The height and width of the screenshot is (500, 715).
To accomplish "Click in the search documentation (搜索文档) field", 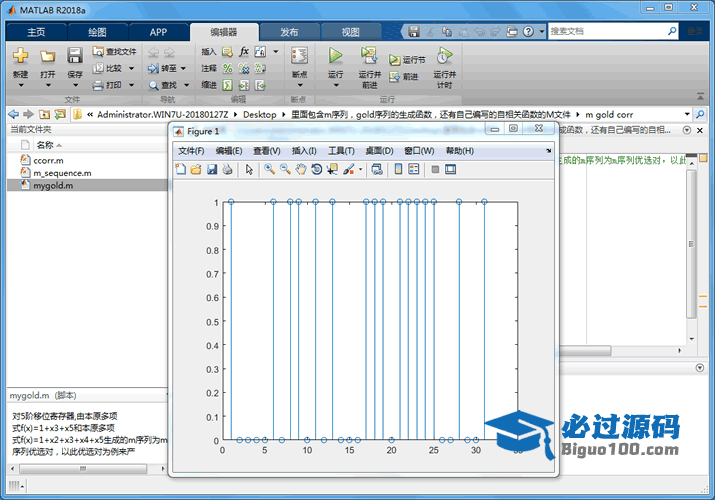I will coord(610,31).
